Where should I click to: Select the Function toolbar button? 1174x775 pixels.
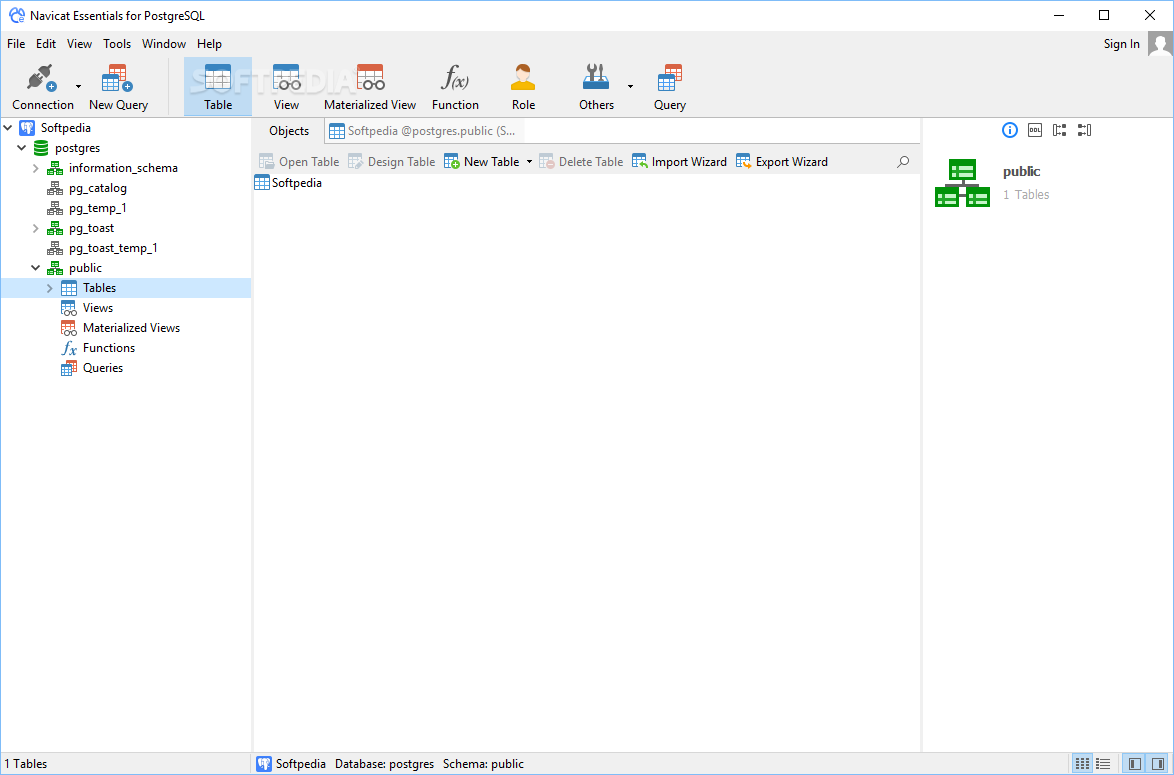(x=455, y=88)
